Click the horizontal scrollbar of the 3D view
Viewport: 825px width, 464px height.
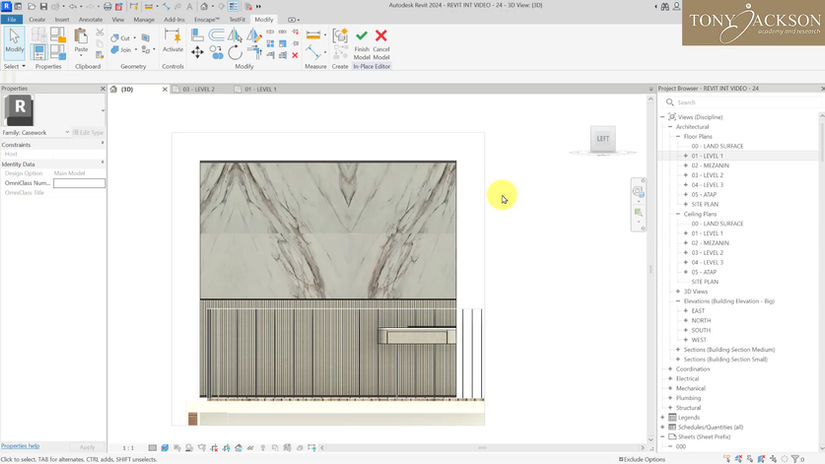pyautogui.click(x=482, y=448)
